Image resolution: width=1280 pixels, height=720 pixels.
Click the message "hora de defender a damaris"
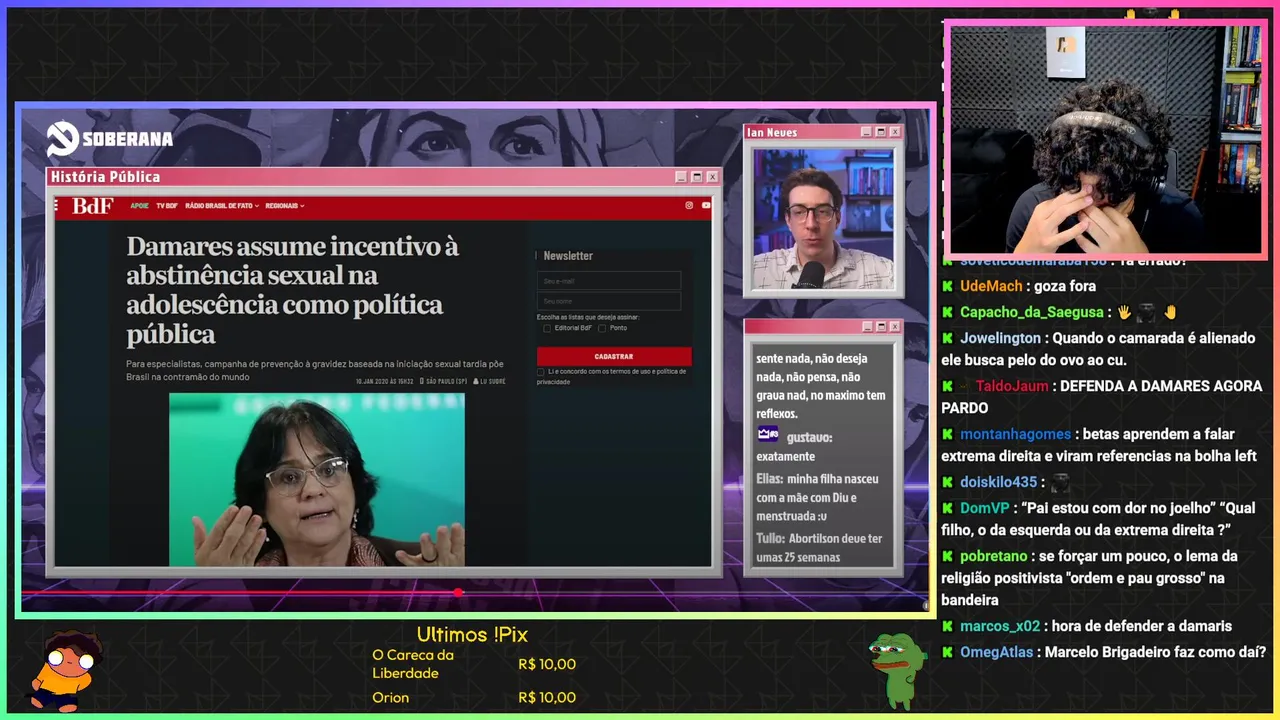pos(1142,627)
